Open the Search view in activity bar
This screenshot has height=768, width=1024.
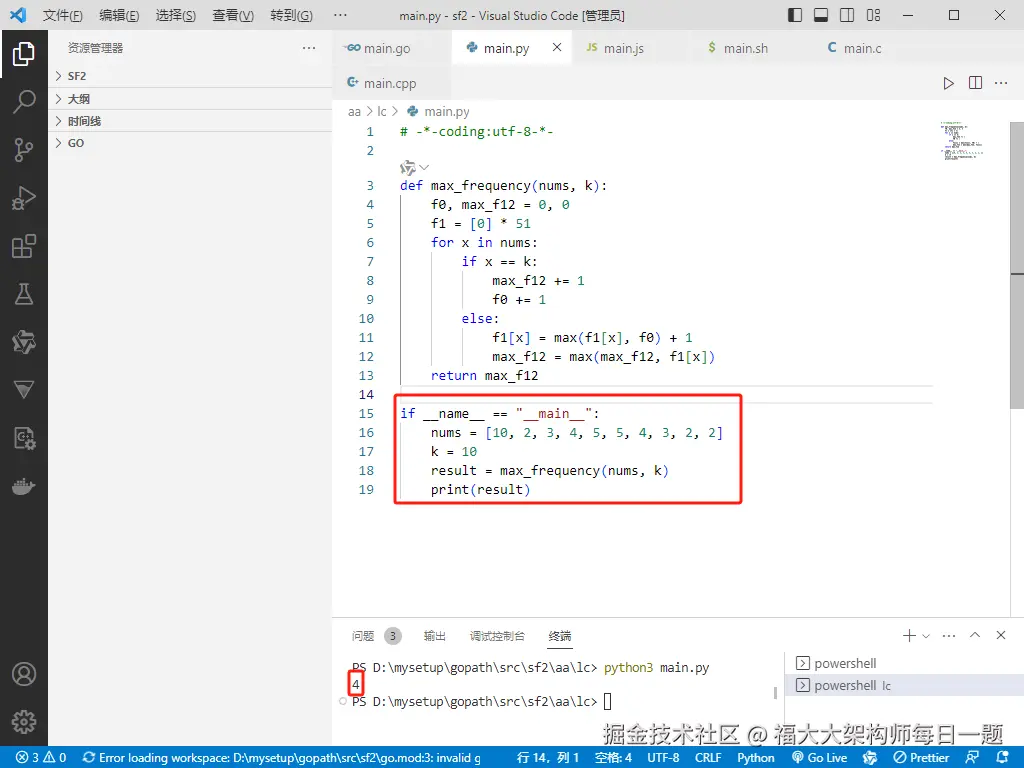[x=24, y=101]
